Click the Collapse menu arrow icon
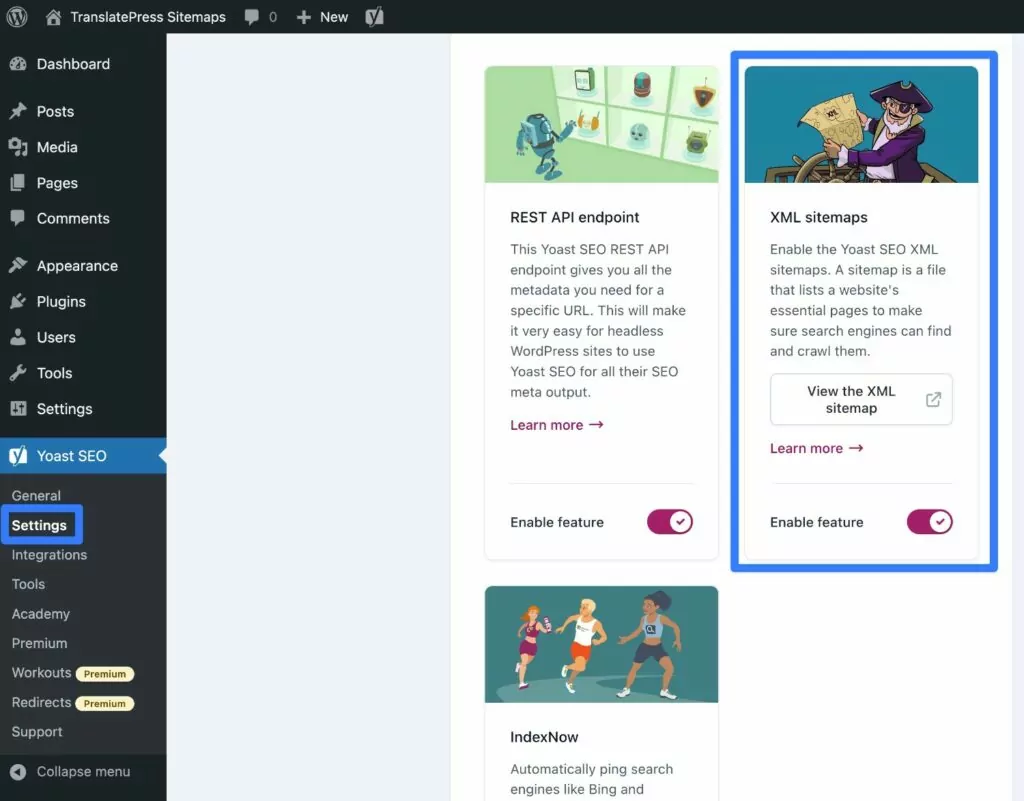1024x801 pixels. 18,772
